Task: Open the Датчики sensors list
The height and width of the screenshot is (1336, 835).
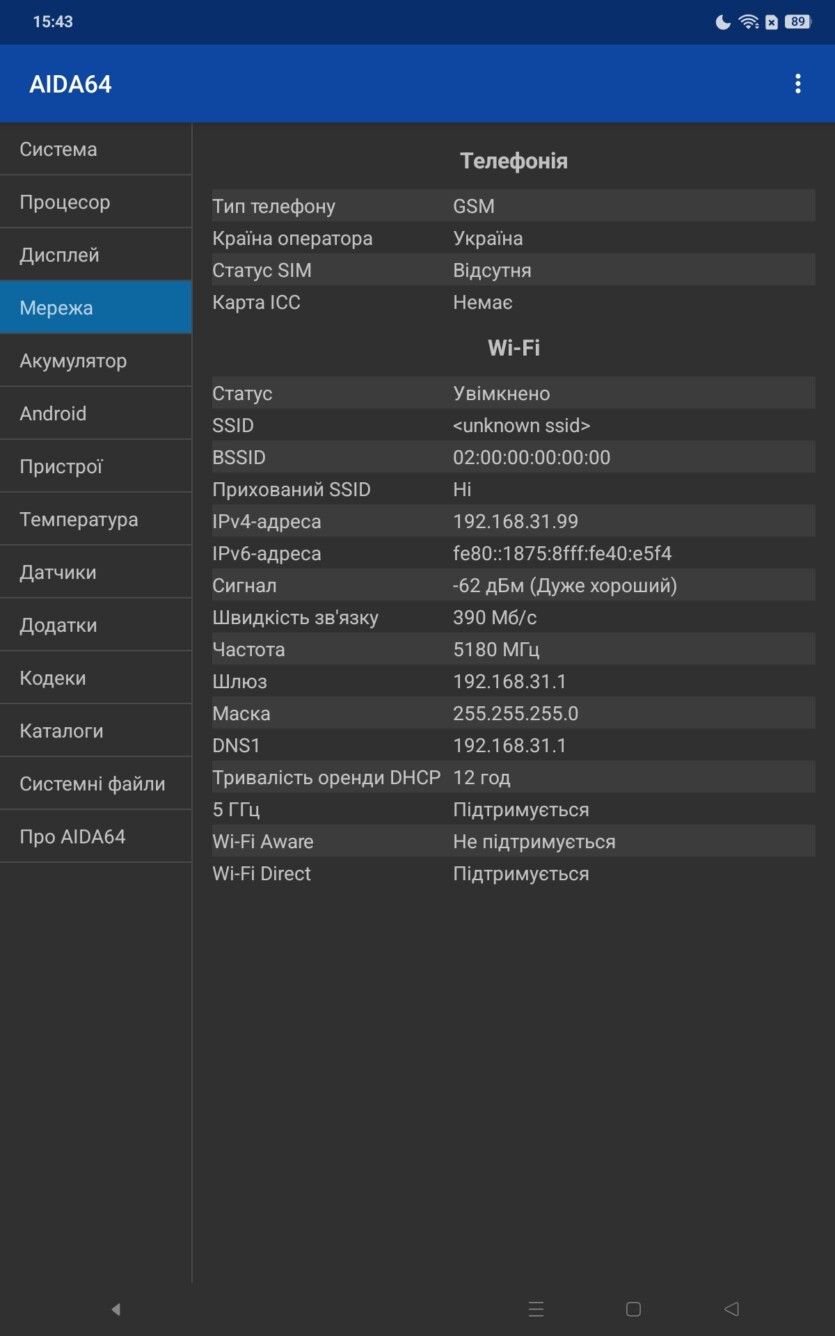Action: pyautogui.click(x=95, y=573)
